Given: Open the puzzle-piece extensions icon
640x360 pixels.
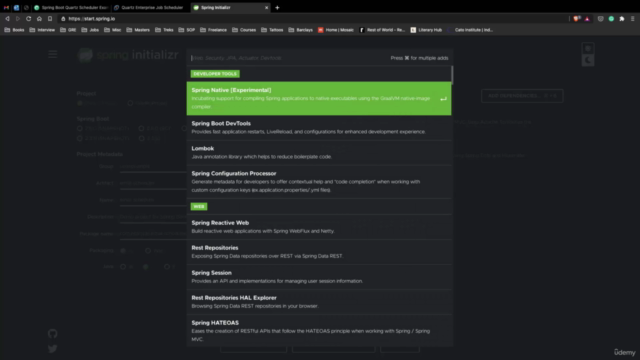Looking at the screenshot, I should coord(622,19).
